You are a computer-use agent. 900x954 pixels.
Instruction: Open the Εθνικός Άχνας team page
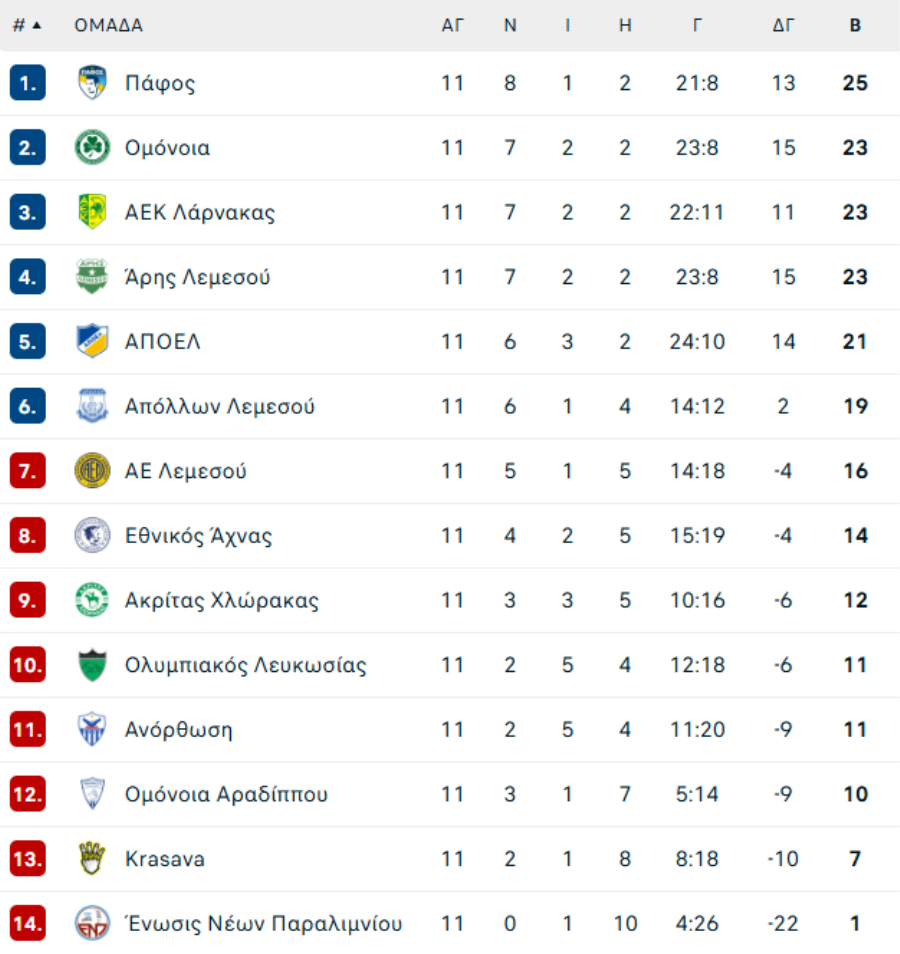pos(198,536)
